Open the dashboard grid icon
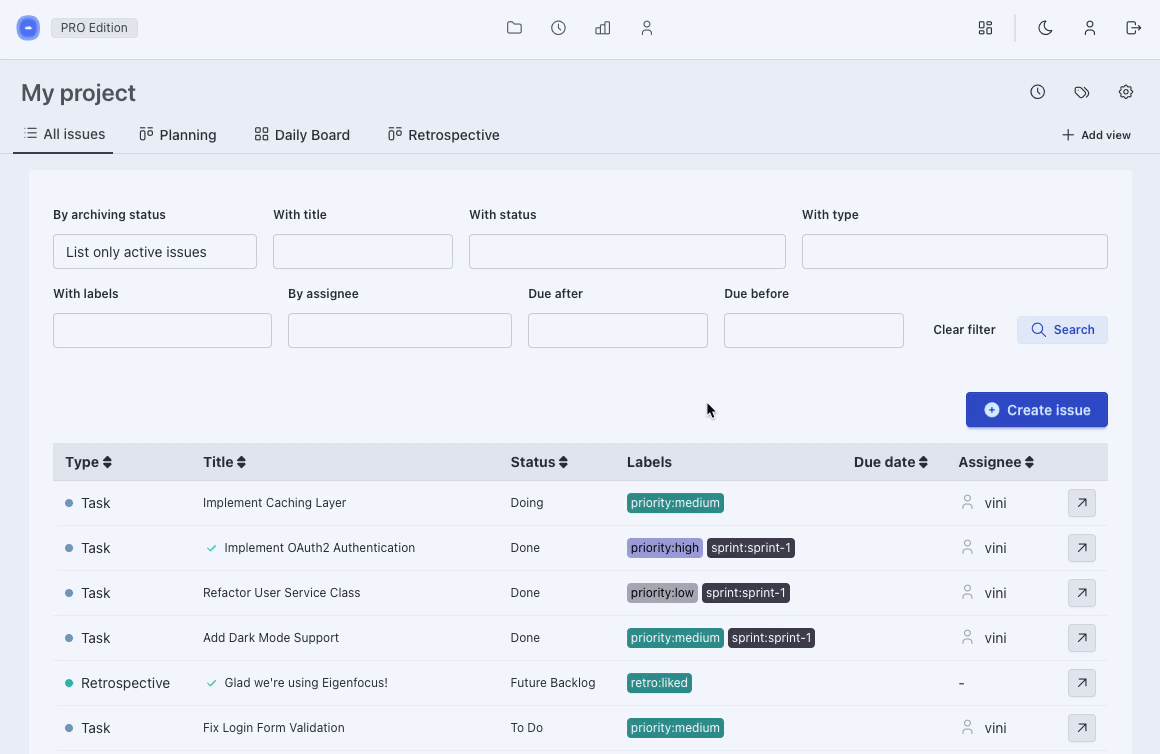The width and height of the screenshot is (1160, 754). [x=985, y=28]
